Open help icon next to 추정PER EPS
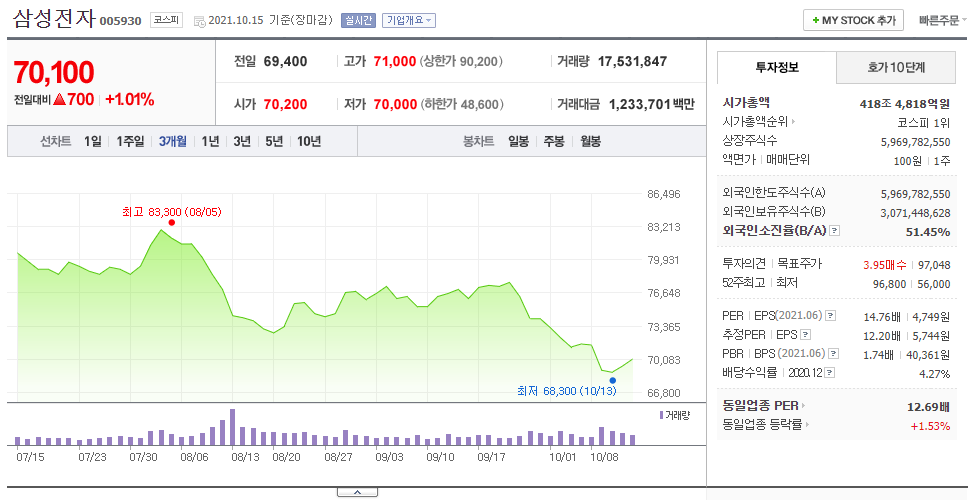The height and width of the screenshot is (500, 977). click(806, 335)
